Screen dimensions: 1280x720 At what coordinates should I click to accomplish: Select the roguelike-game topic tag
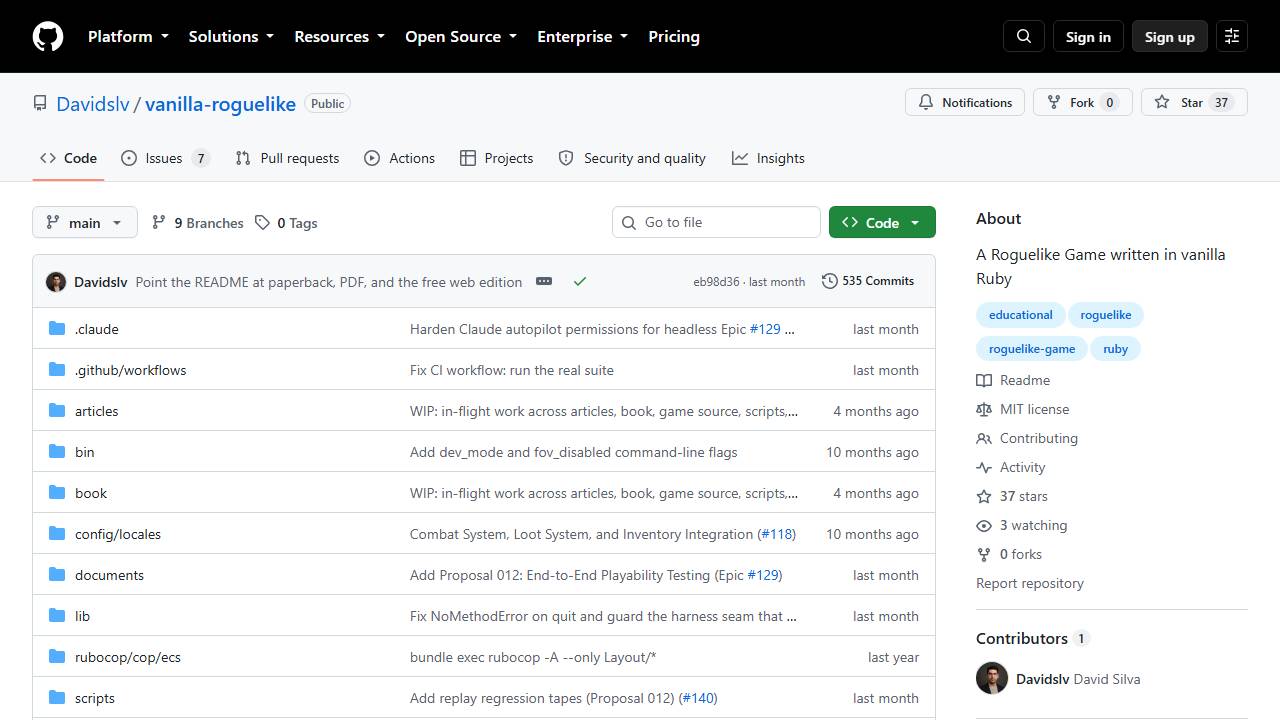coord(1032,349)
